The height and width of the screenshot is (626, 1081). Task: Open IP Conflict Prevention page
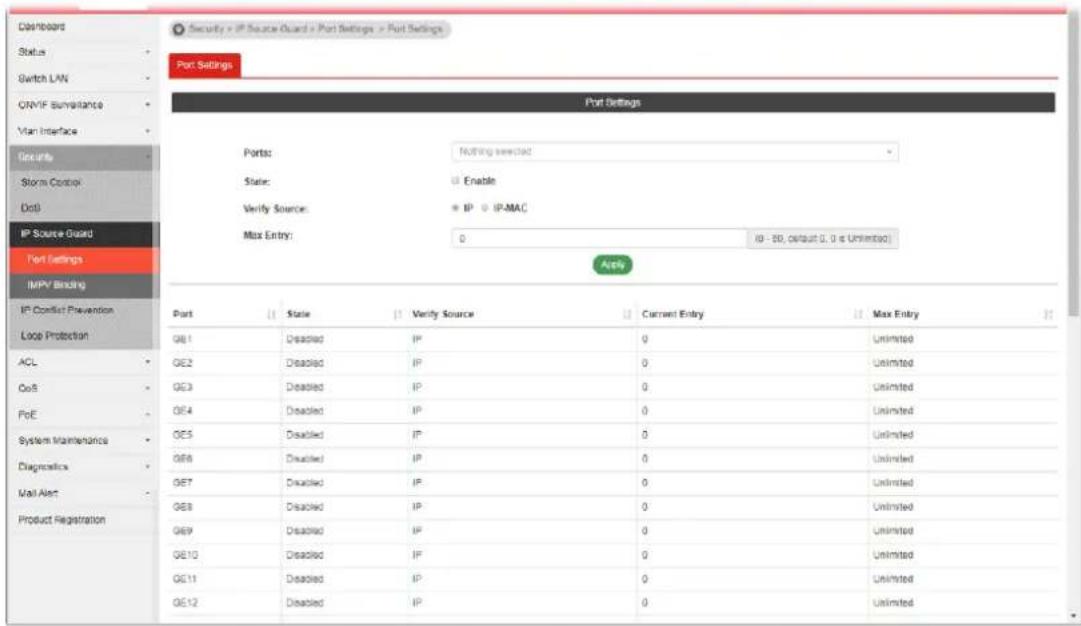point(84,310)
